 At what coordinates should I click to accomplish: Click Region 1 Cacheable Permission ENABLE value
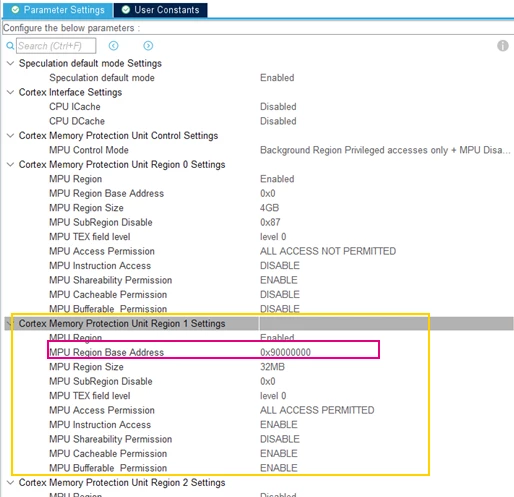pyautogui.click(x=279, y=453)
